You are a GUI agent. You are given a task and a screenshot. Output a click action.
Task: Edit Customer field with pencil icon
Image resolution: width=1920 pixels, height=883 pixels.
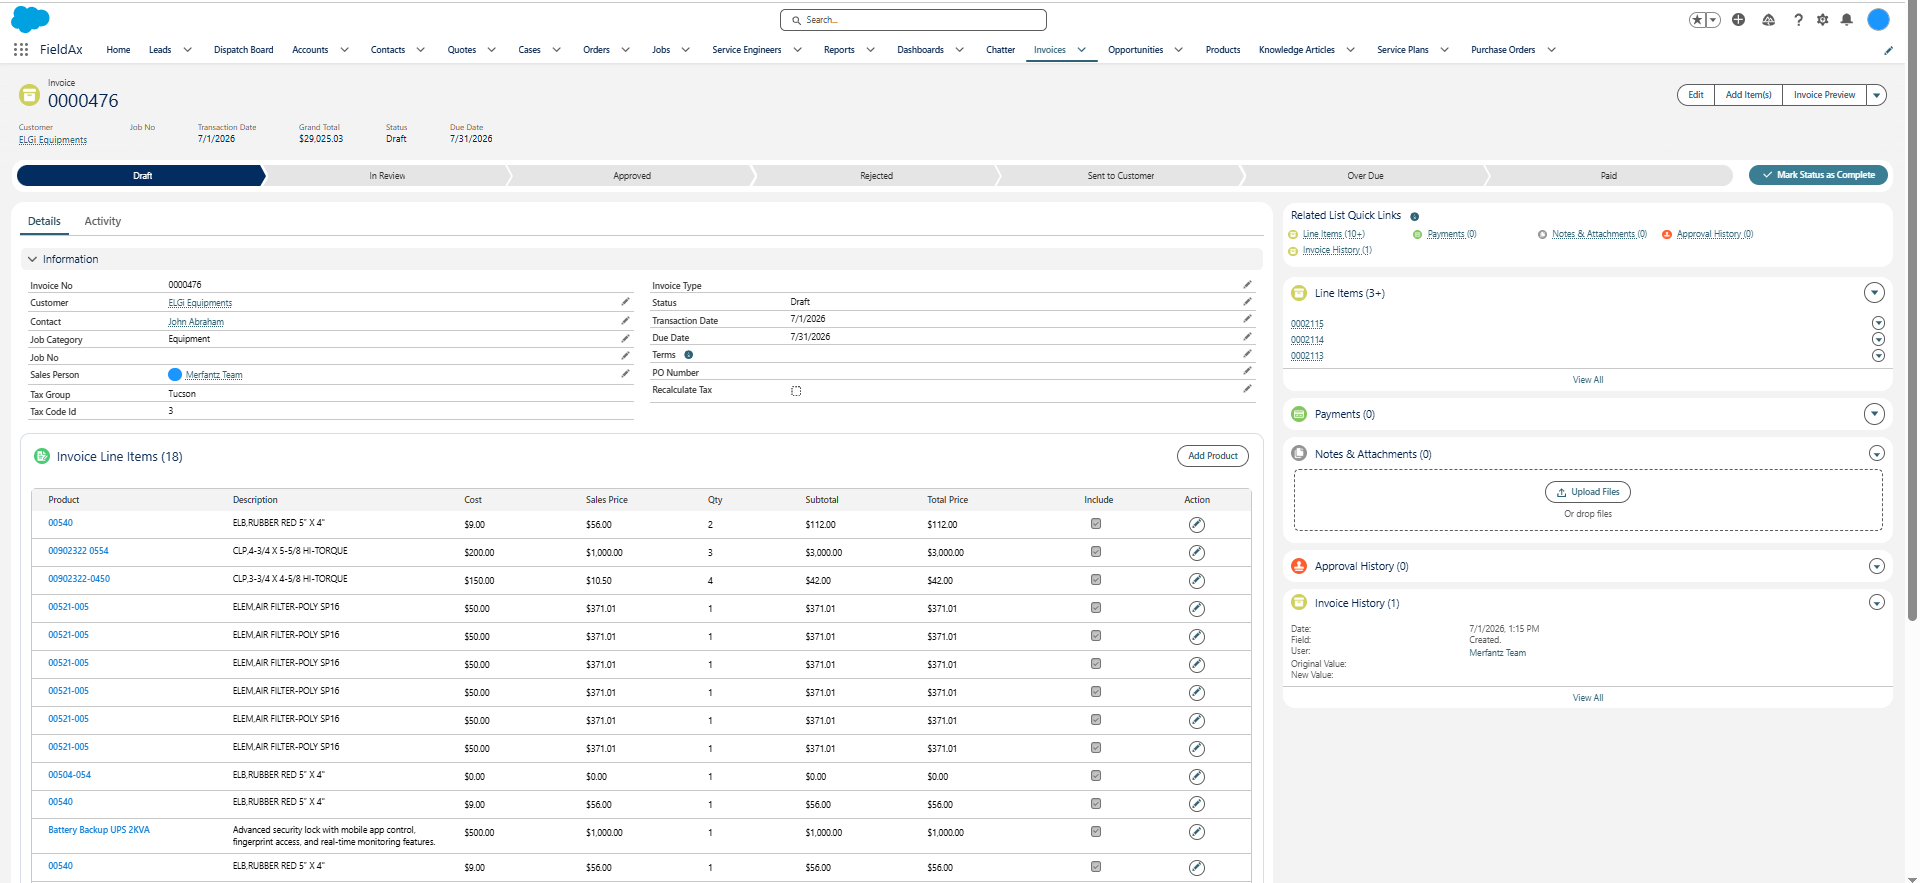click(625, 301)
